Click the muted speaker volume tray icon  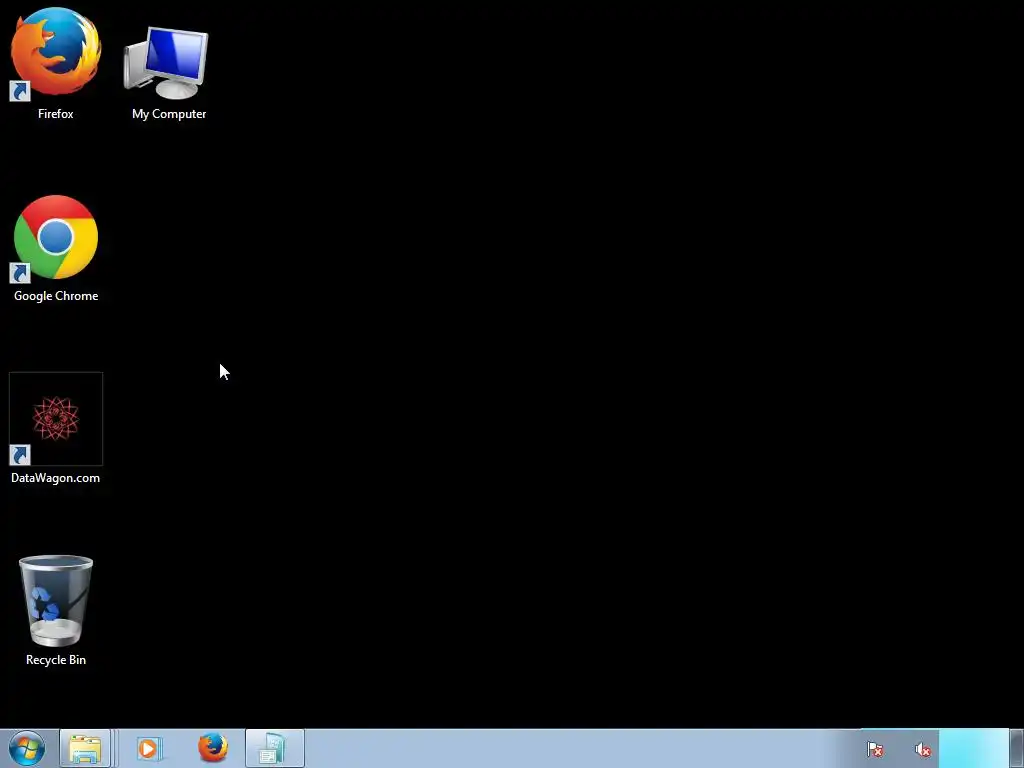(923, 750)
